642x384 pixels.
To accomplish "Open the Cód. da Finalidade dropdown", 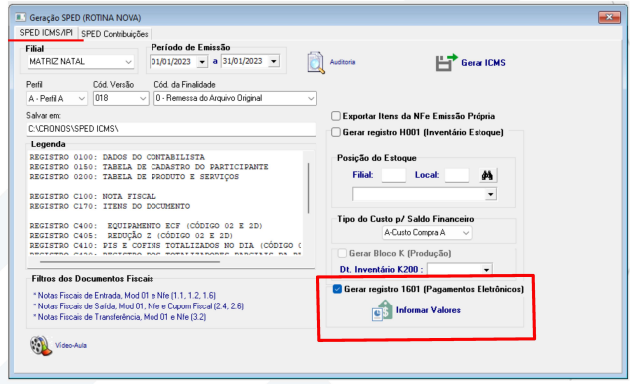I will [x=311, y=98].
